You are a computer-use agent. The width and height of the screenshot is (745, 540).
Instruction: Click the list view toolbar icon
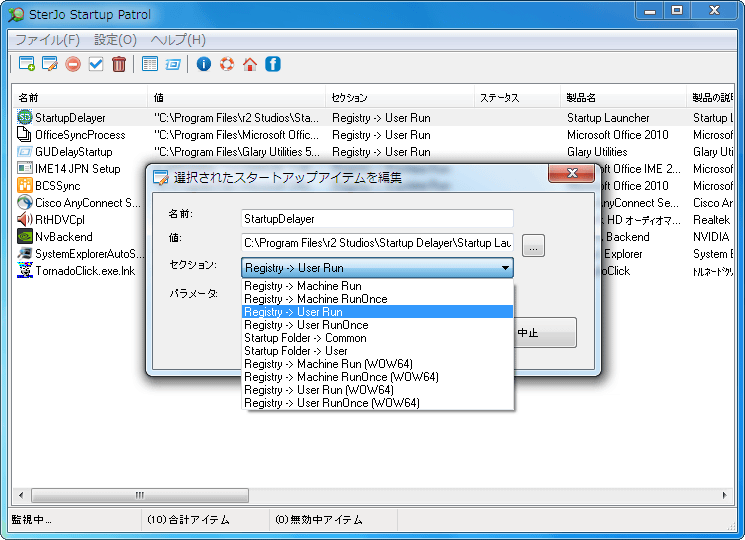pos(150,64)
